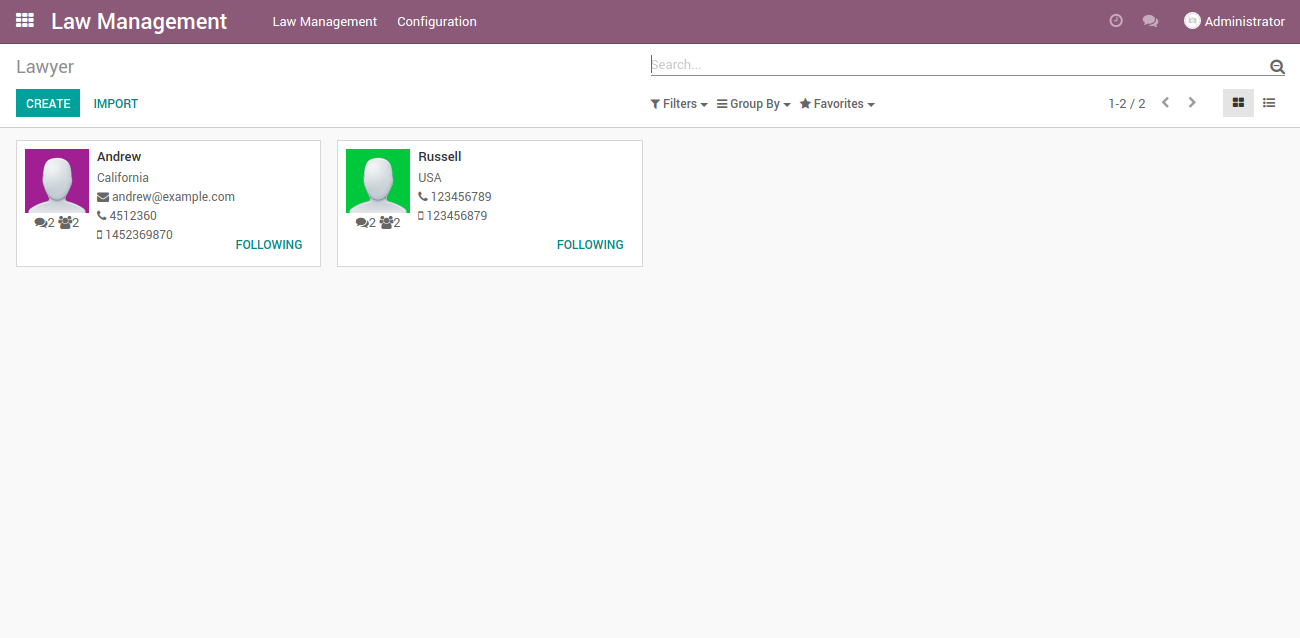
Task: Click phone icon beside 123456789
Action: point(423,197)
